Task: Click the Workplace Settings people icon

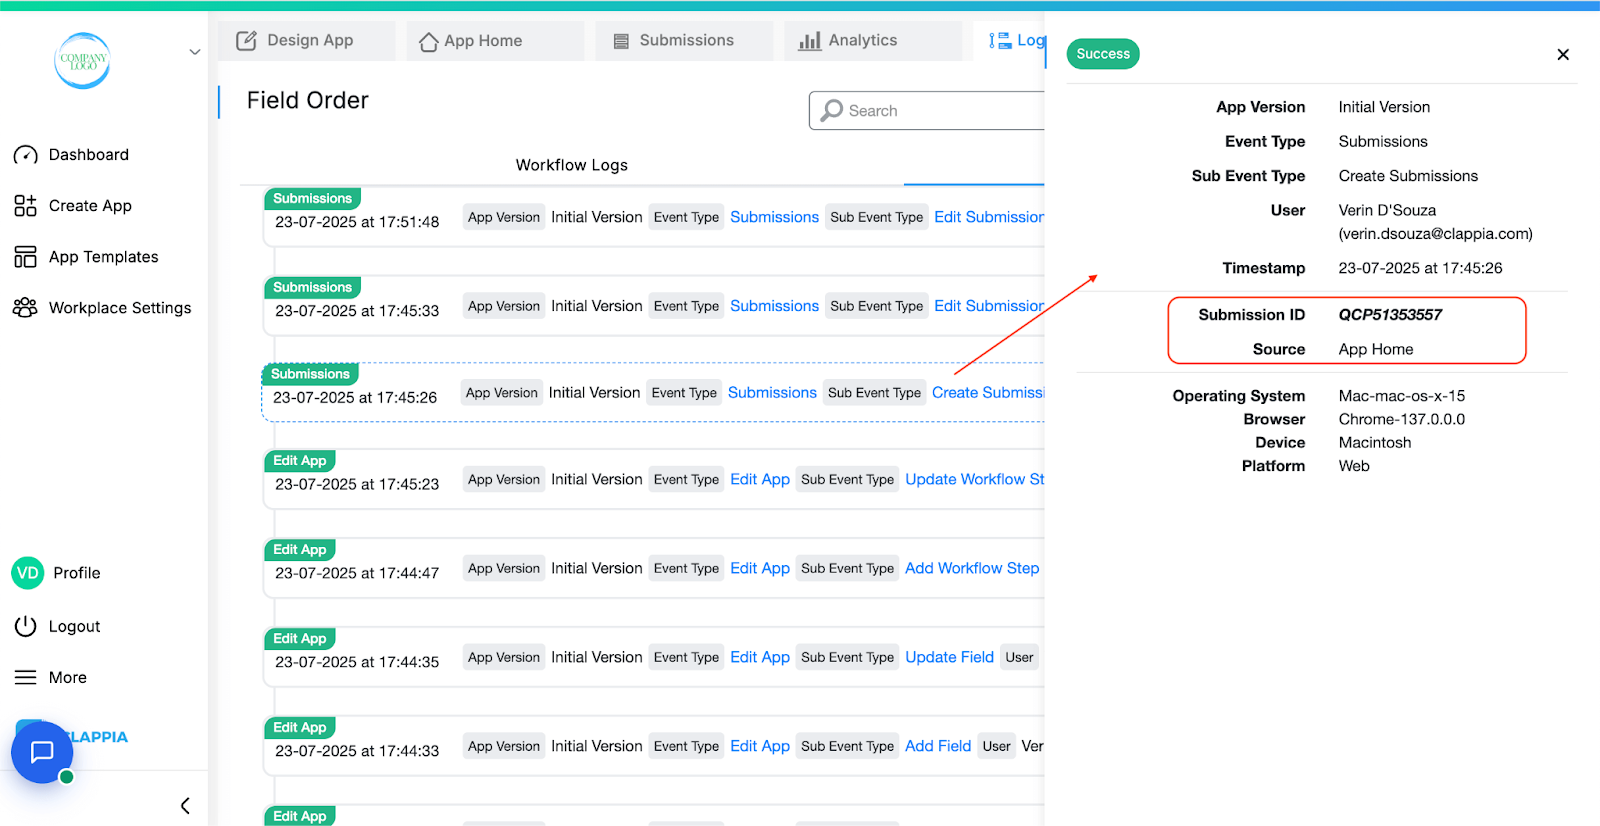Action: pyautogui.click(x=25, y=308)
